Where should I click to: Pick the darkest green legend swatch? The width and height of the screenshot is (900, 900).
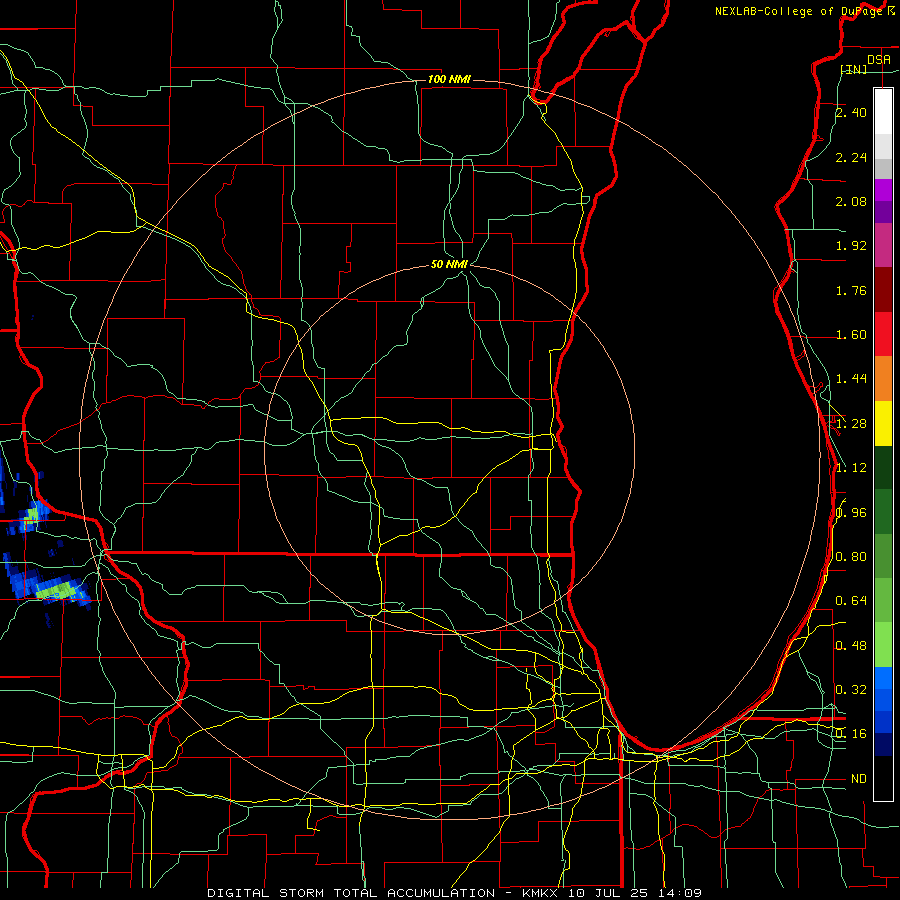coord(883,467)
